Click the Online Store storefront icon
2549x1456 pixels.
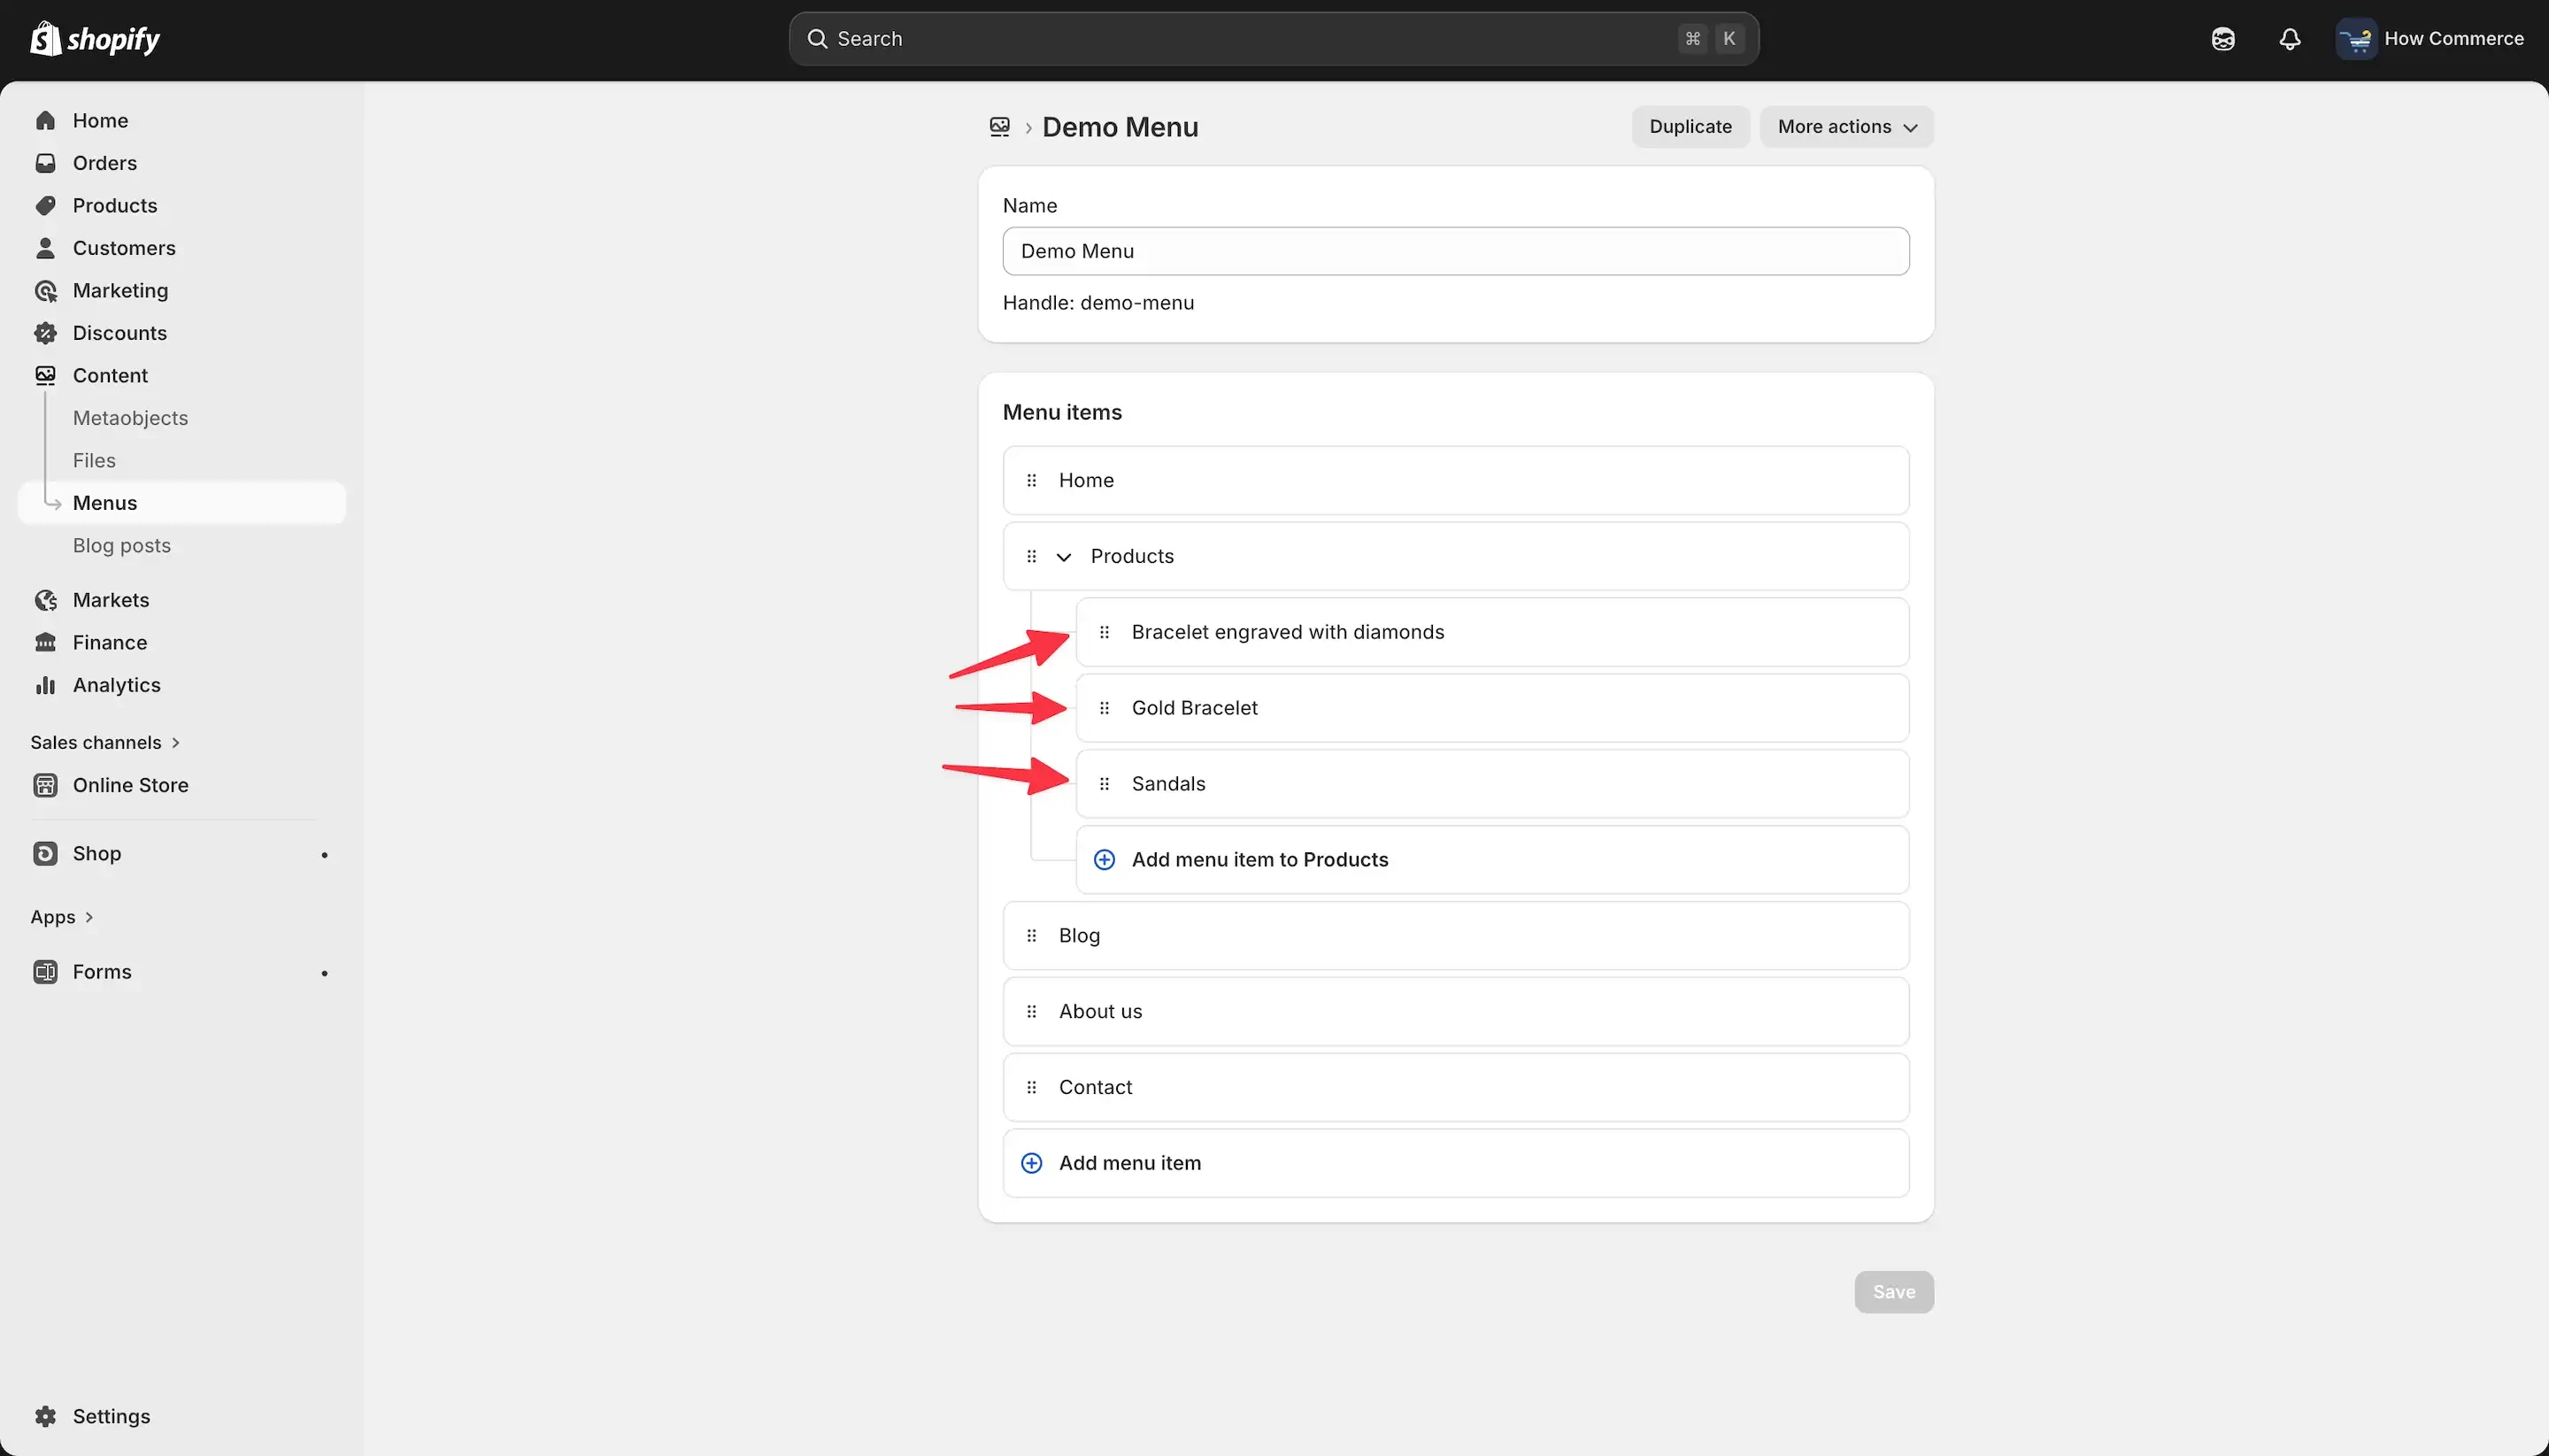45,785
